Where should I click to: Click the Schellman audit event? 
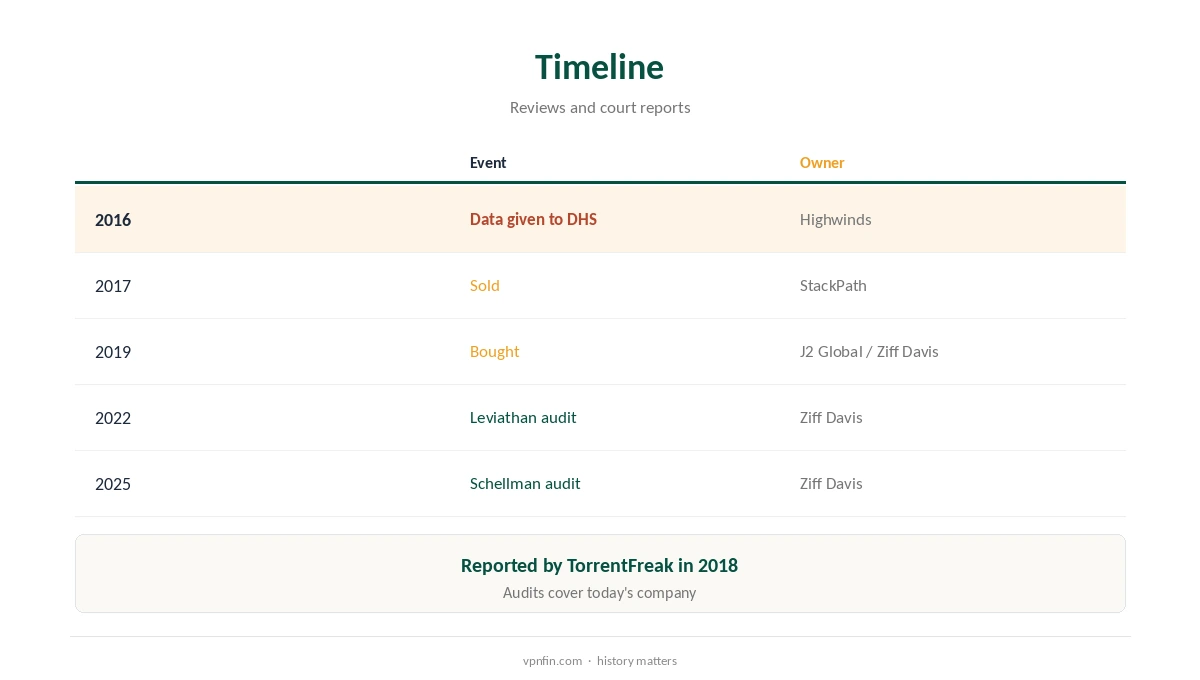click(x=525, y=483)
